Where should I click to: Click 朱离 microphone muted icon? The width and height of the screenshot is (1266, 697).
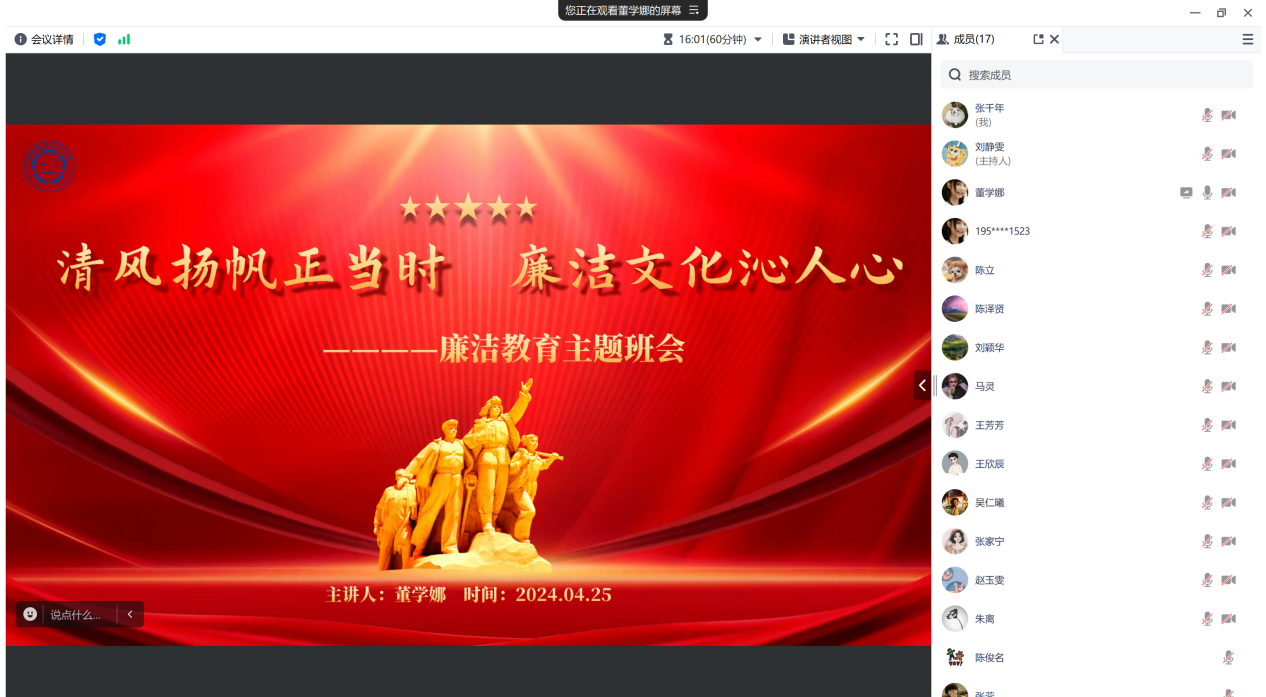(x=1207, y=619)
